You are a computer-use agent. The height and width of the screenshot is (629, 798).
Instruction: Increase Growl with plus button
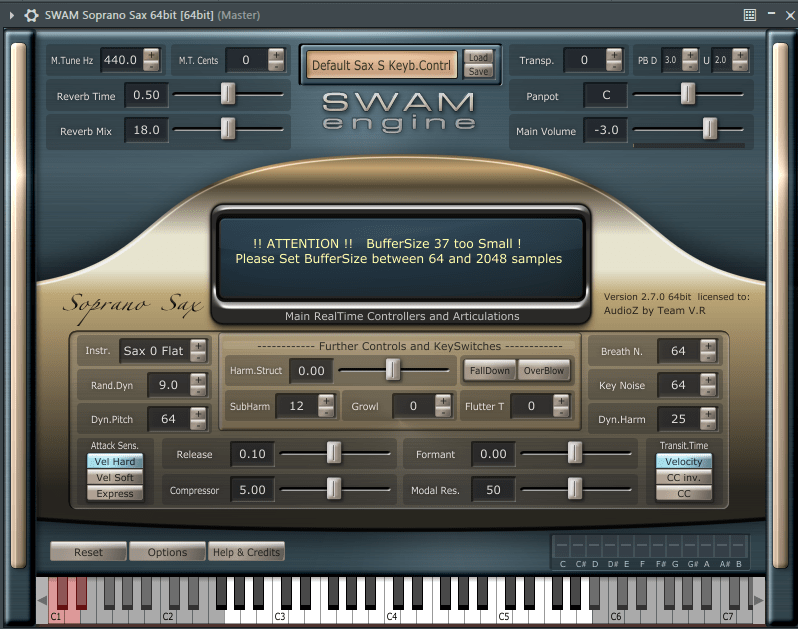click(x=443, y=400)
